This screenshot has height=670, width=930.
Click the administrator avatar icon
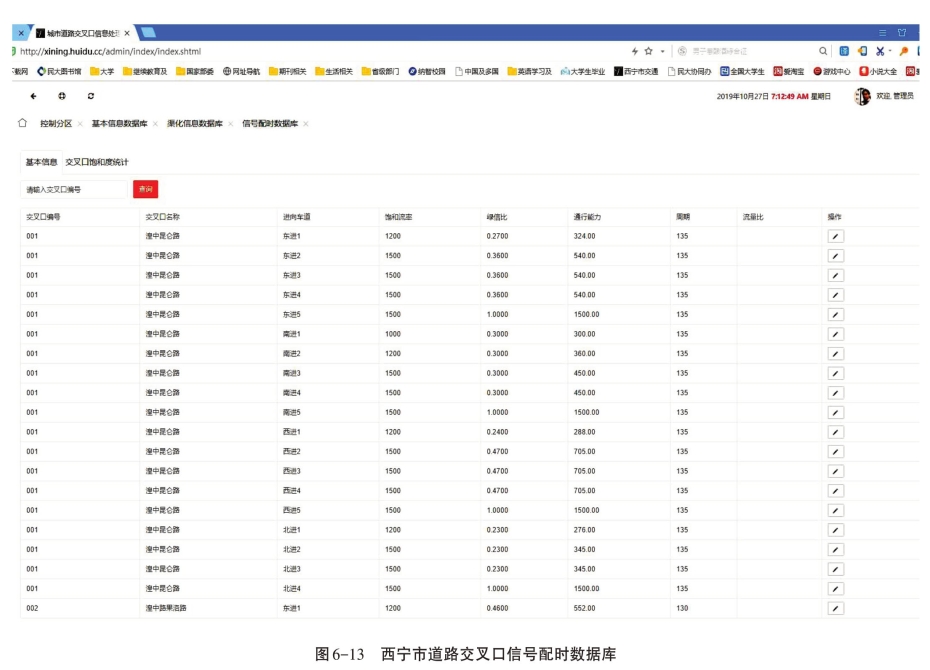862,96
